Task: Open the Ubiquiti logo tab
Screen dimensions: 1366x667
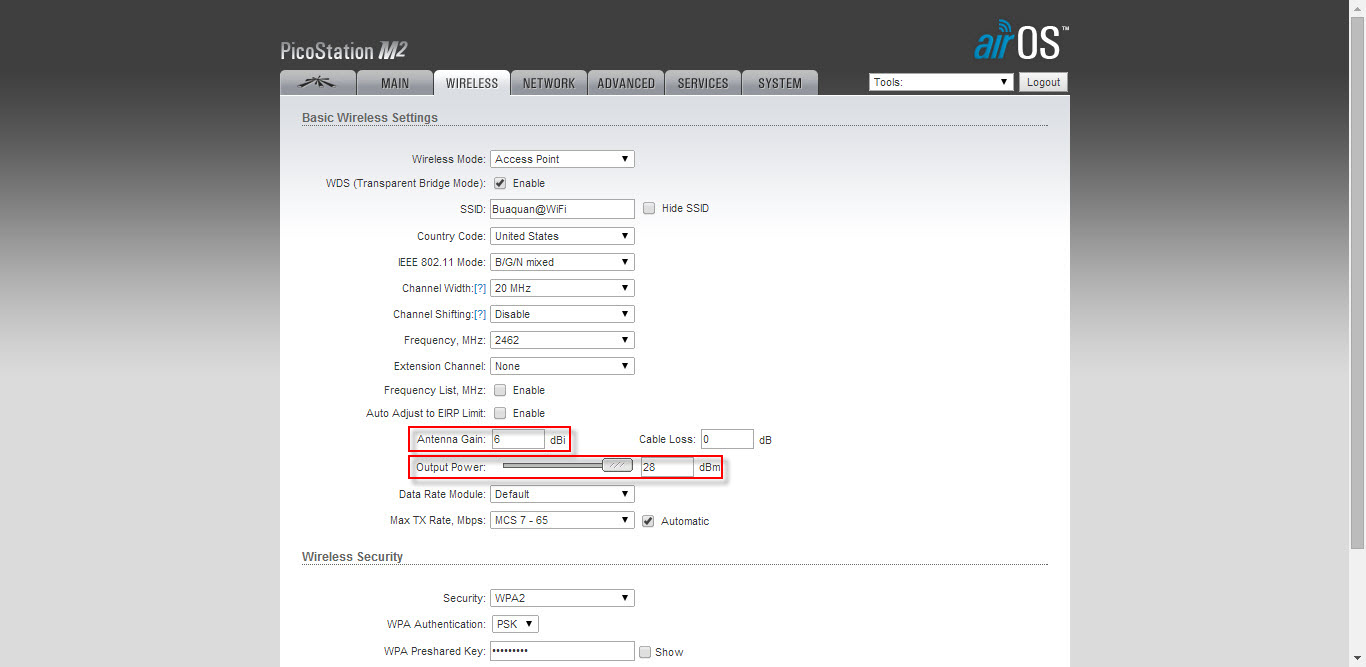Action: point(316,83)
